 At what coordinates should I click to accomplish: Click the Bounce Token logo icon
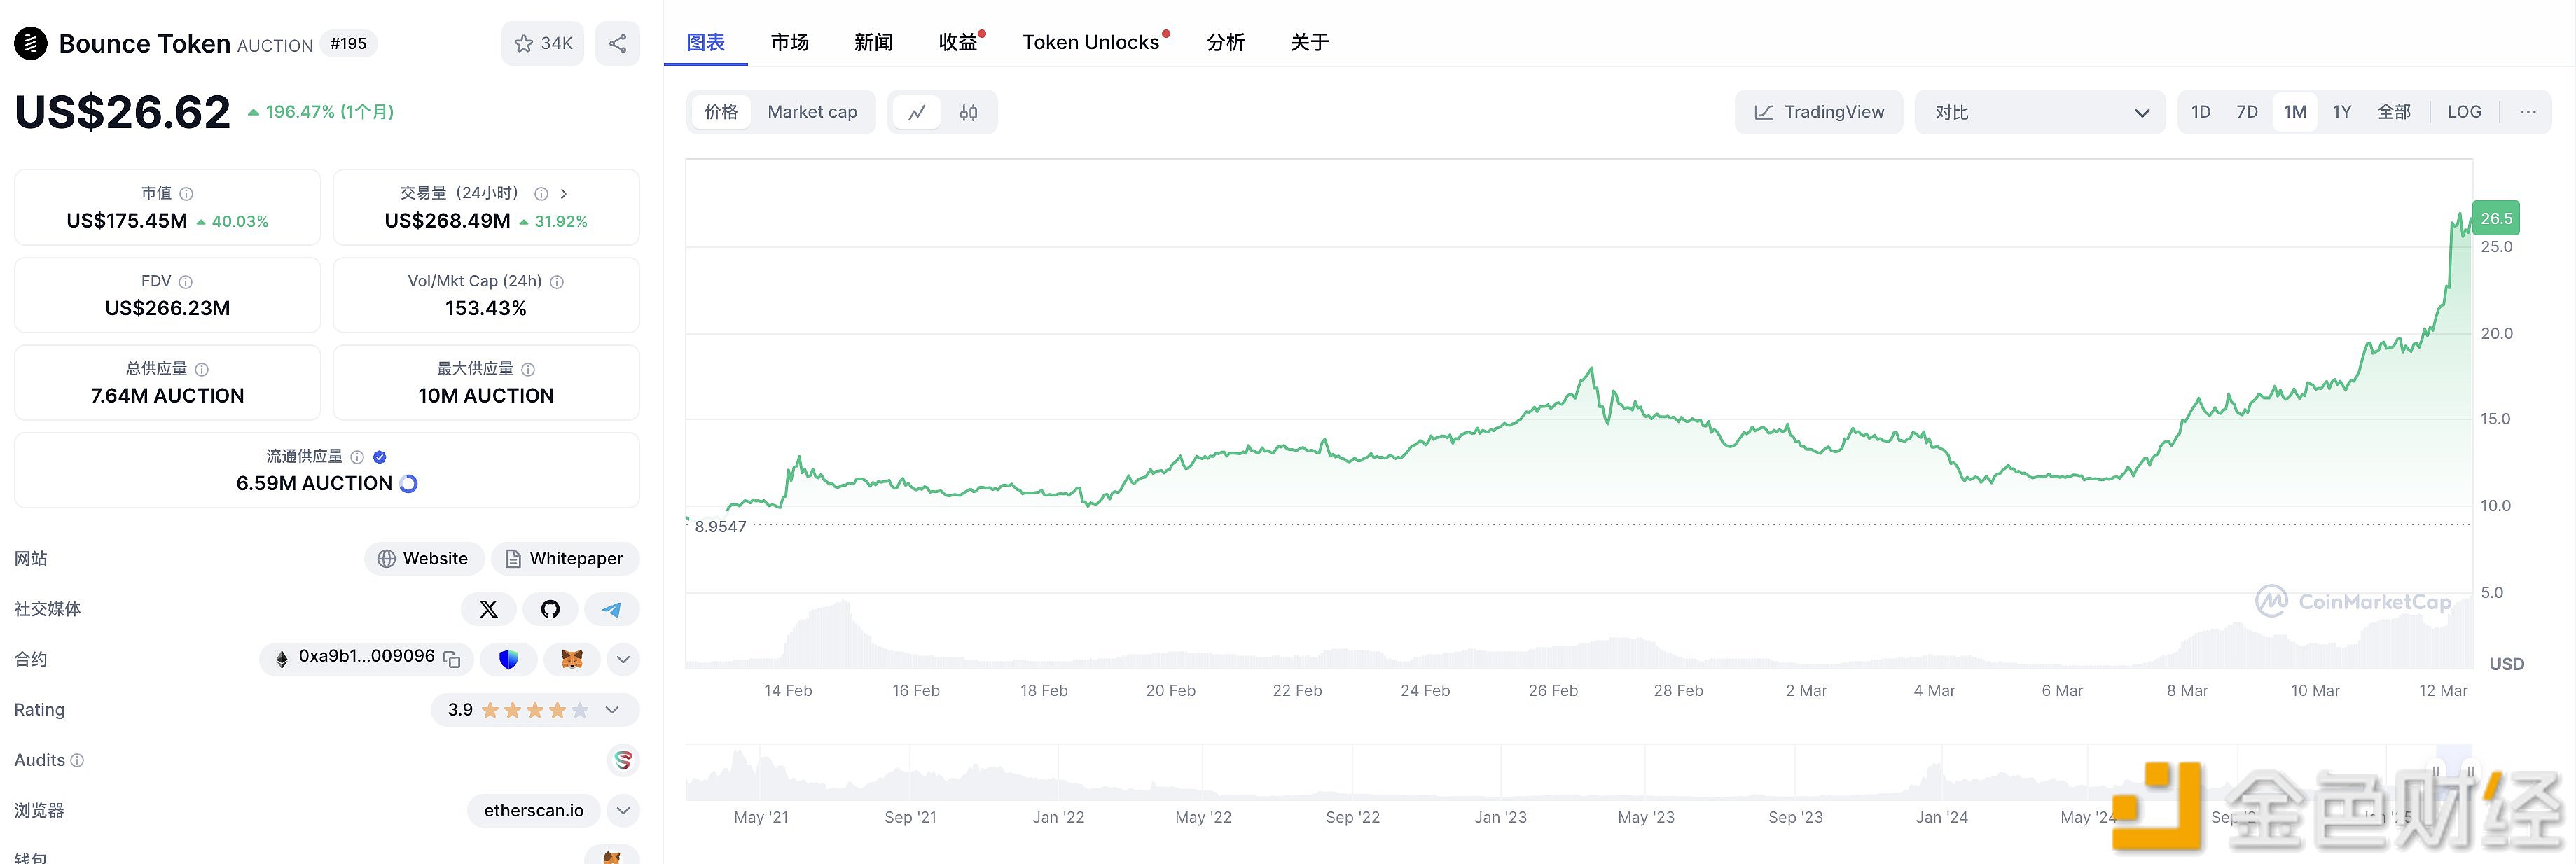(x=31, y=43)
